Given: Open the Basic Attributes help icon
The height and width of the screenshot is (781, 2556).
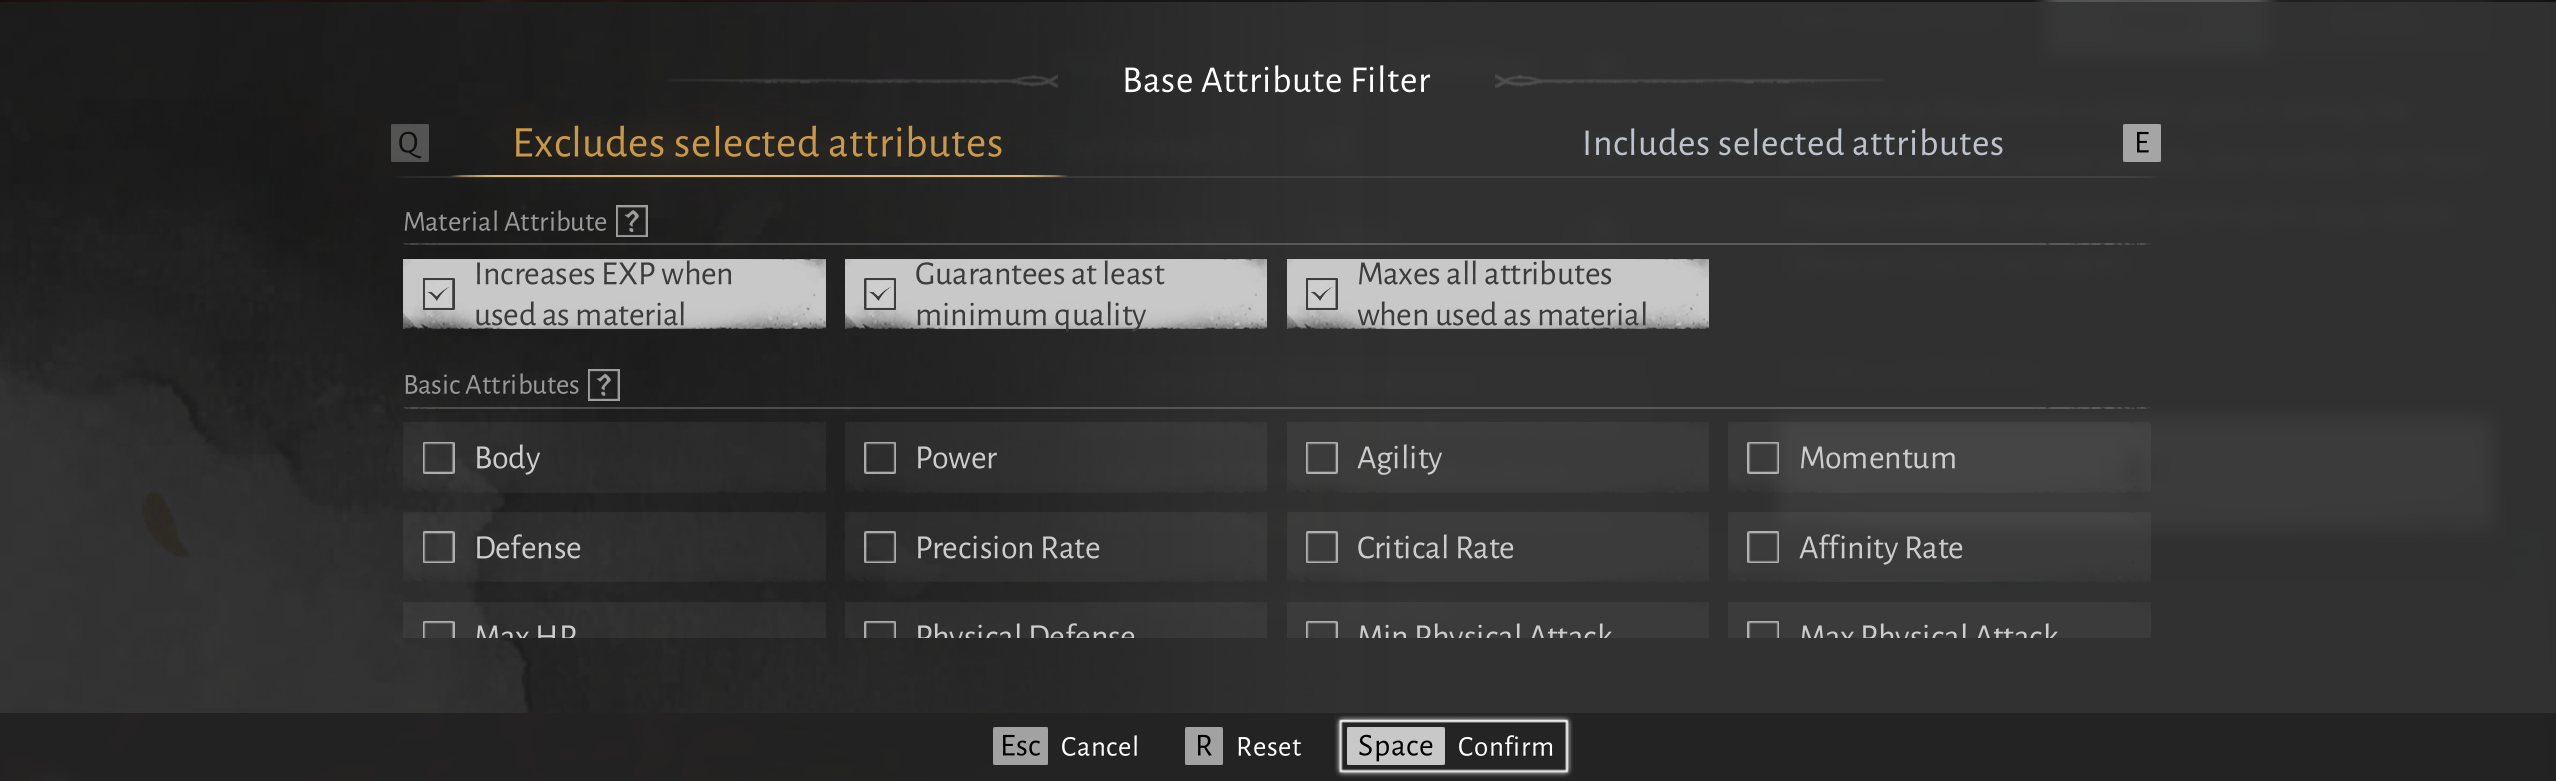Looking at the screenshot, I should pos(604,385).
